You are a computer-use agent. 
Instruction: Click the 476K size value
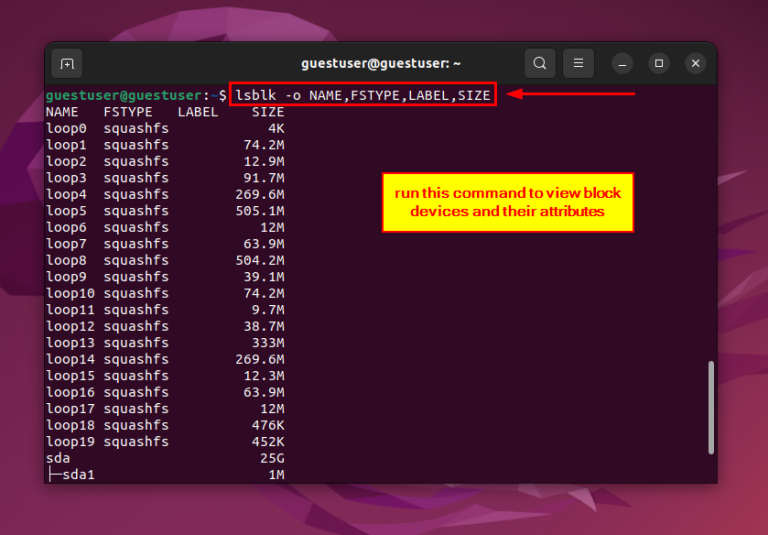tap(268, 426)
